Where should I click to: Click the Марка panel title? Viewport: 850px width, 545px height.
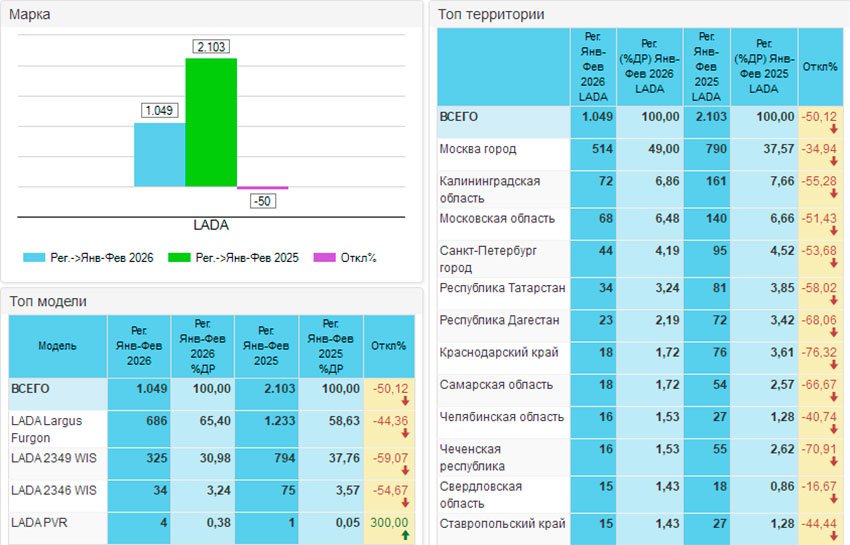click(x=30, y=14)
